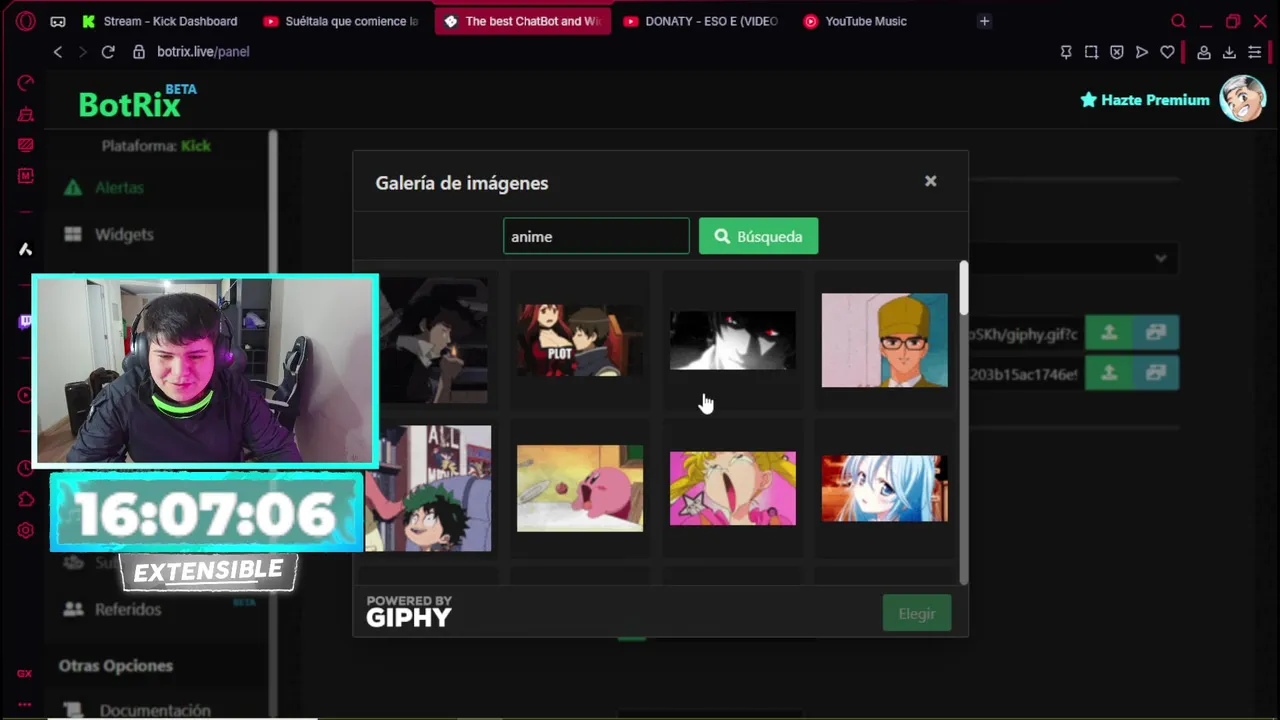Click the botrix.live/panel address bar

(x=203, y=52)
